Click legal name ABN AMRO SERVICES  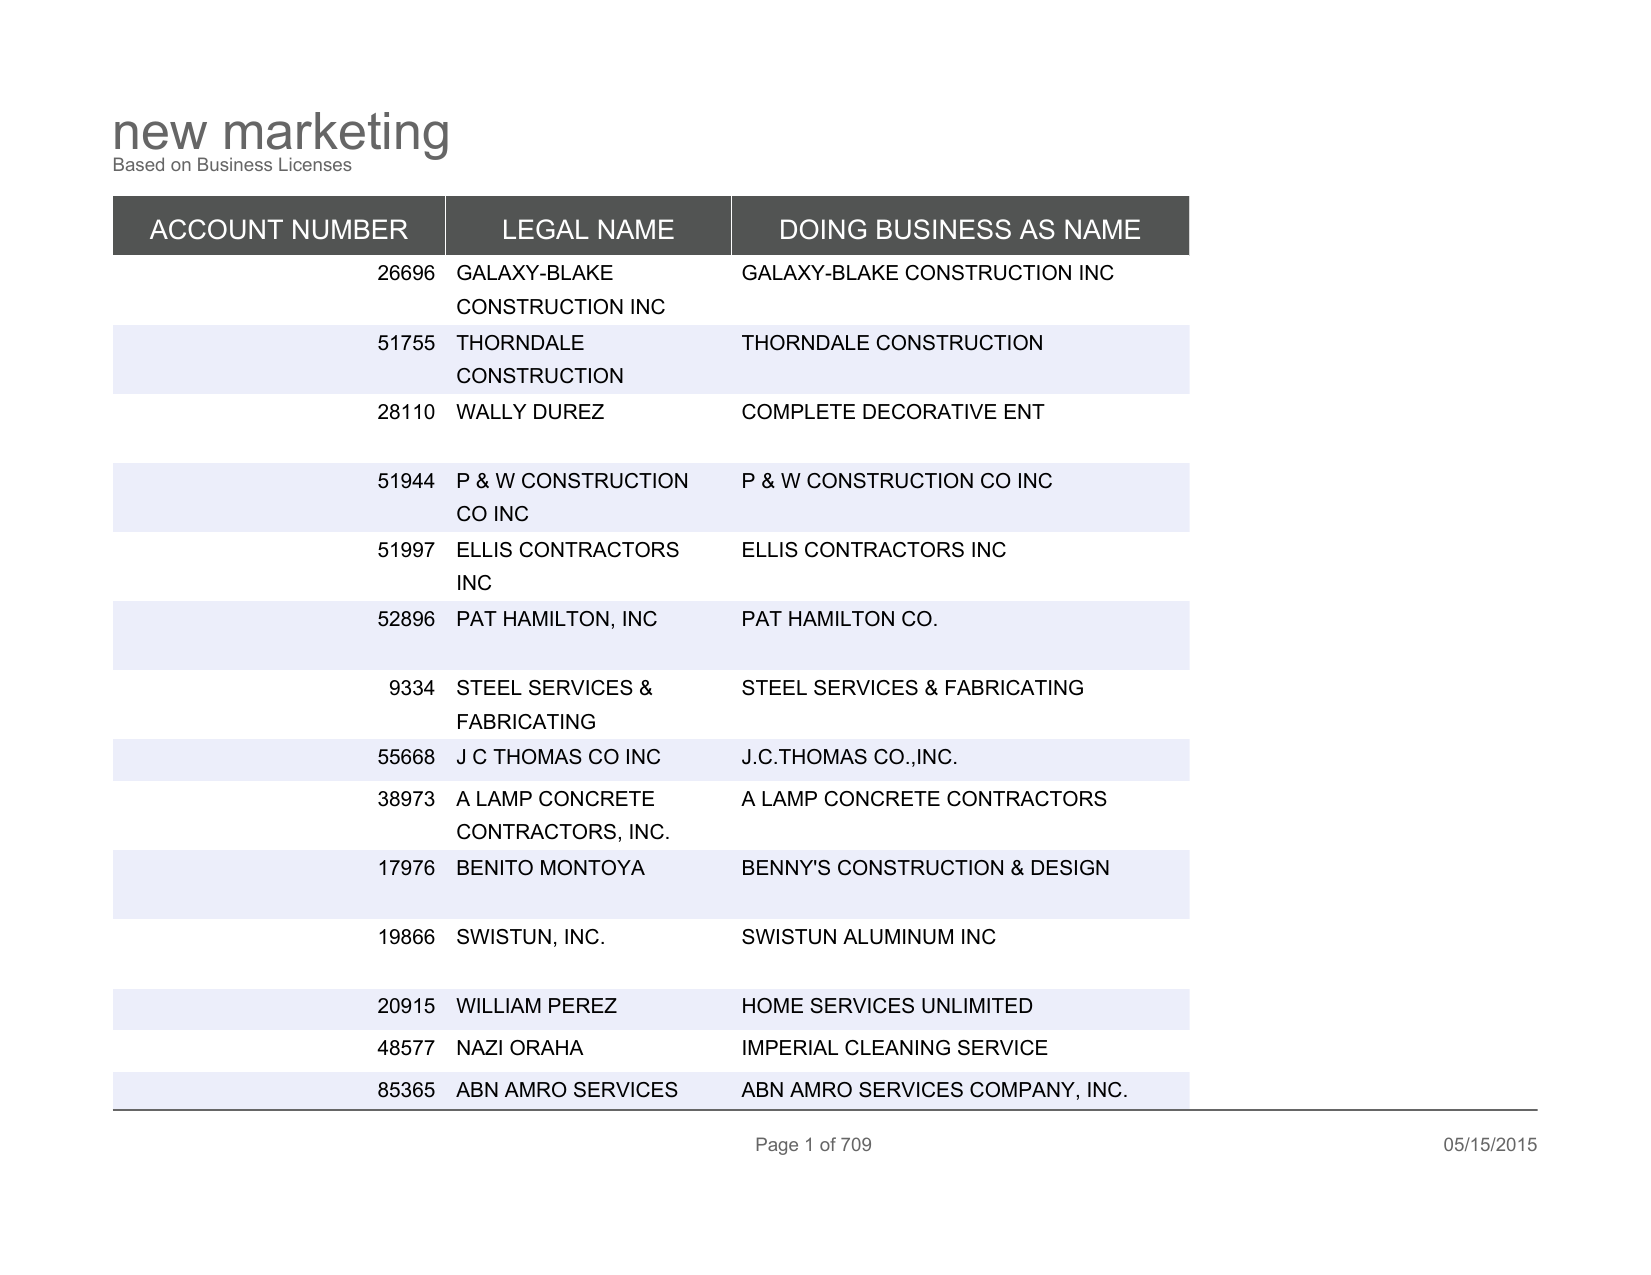pos(567,1090)
